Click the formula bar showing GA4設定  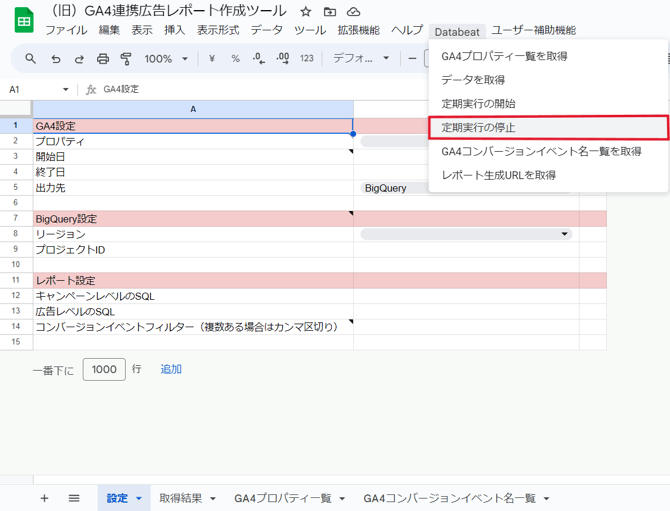point(121,89)
